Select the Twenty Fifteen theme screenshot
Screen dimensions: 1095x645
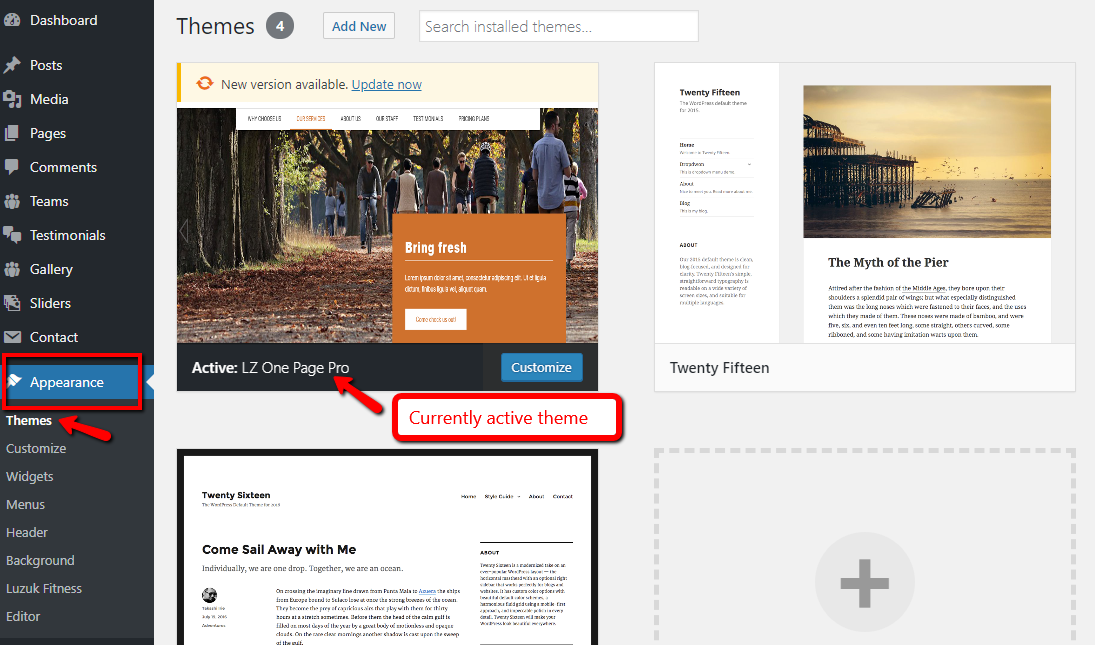tap(865, 203)
